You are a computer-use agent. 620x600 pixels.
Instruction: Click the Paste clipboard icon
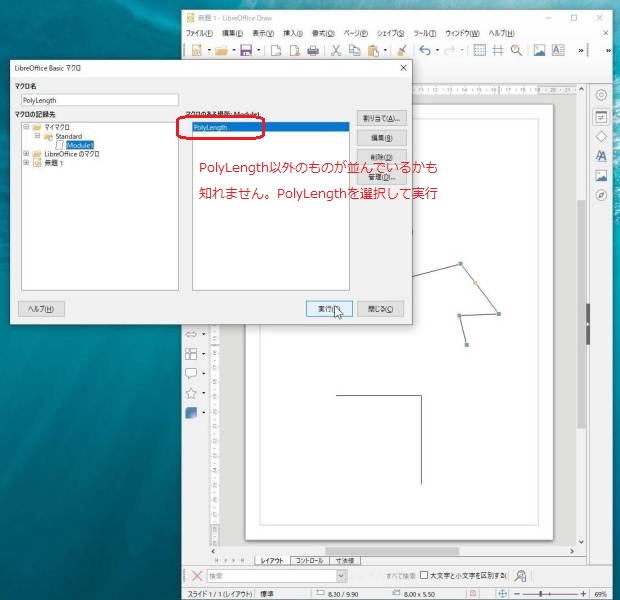click(x=373, y=51)
